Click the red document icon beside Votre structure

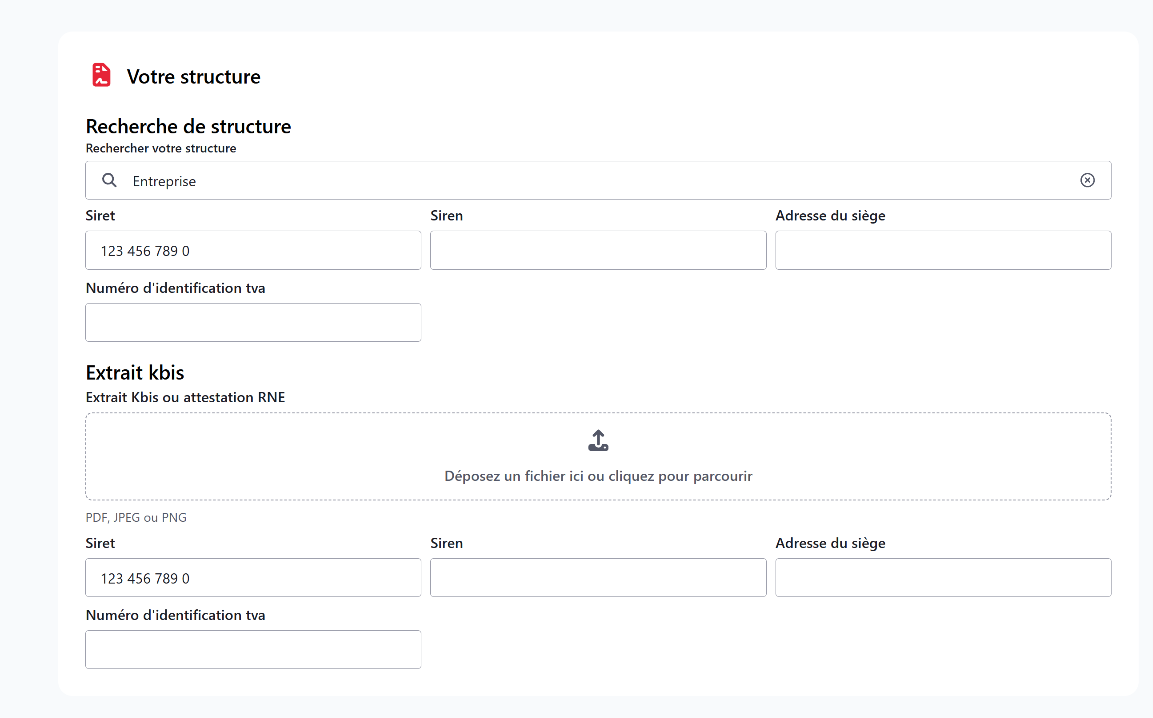point(101,75)
